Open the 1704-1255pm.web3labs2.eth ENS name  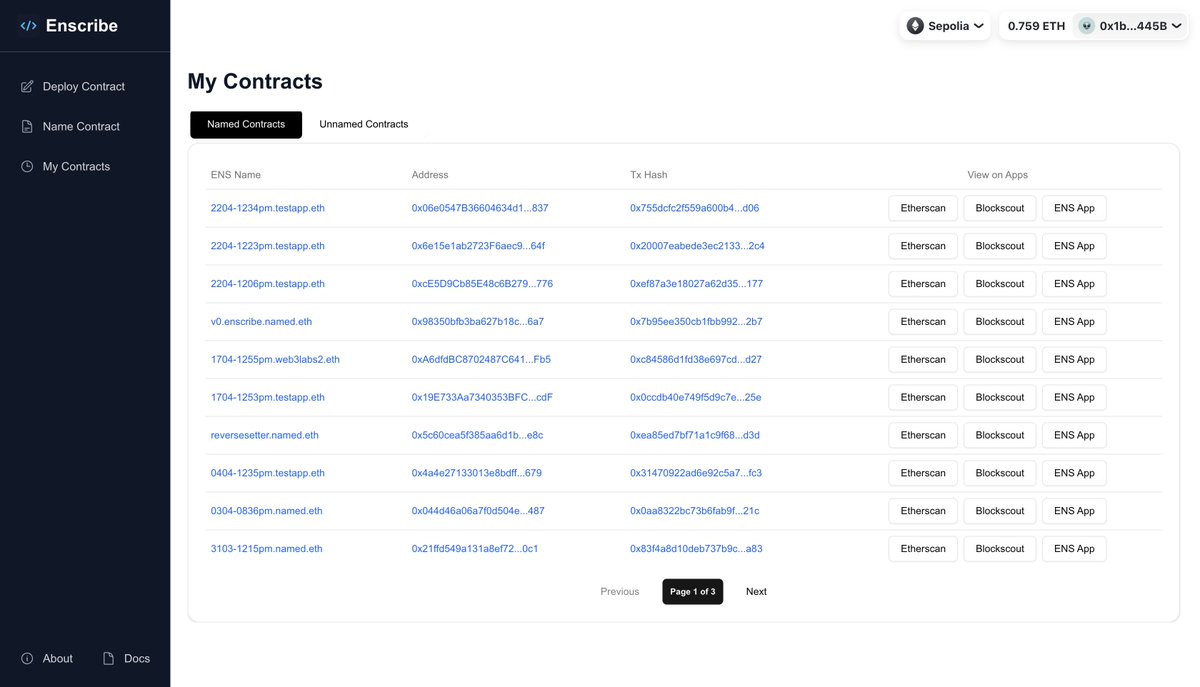point(275,360)
